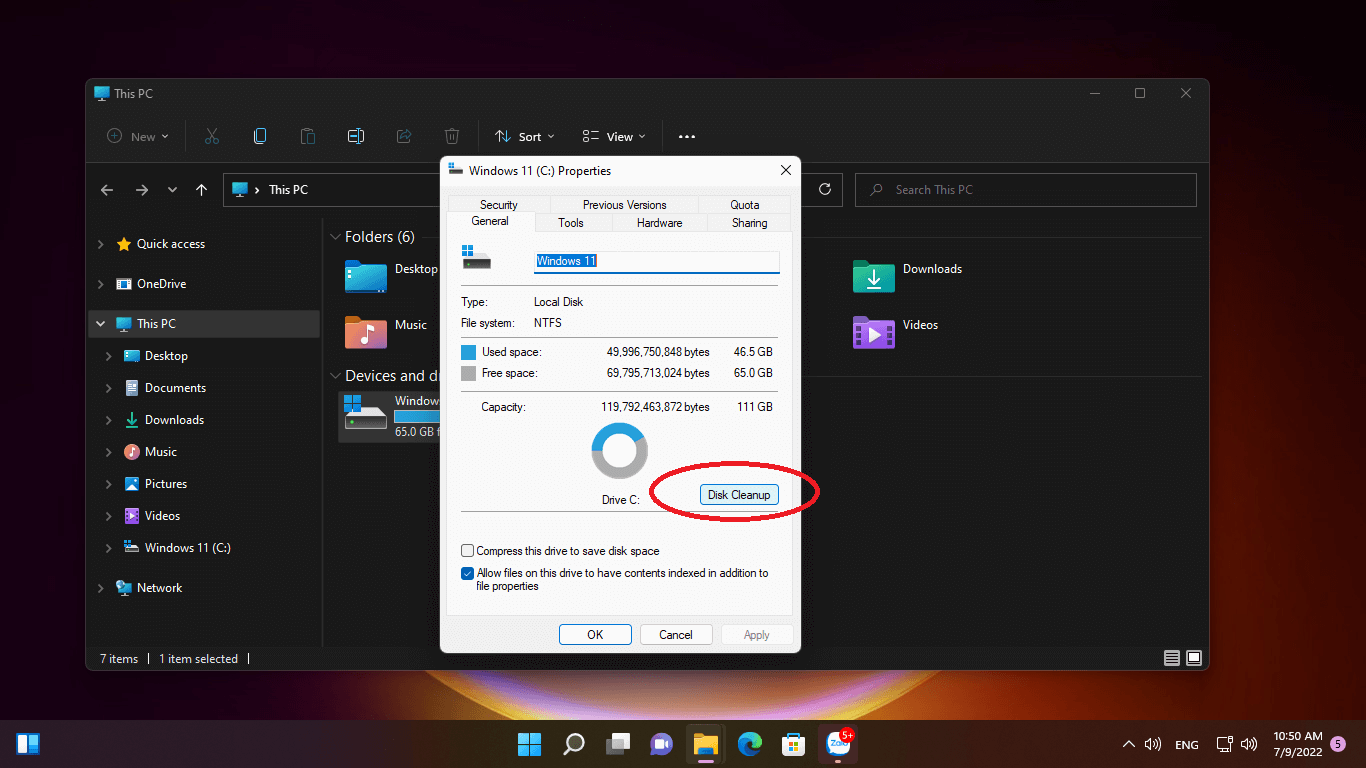Click the Cut scissors icon in File Explorer toolbar
The height and width of the screenshot is (768, 1366).
(212, 136)
